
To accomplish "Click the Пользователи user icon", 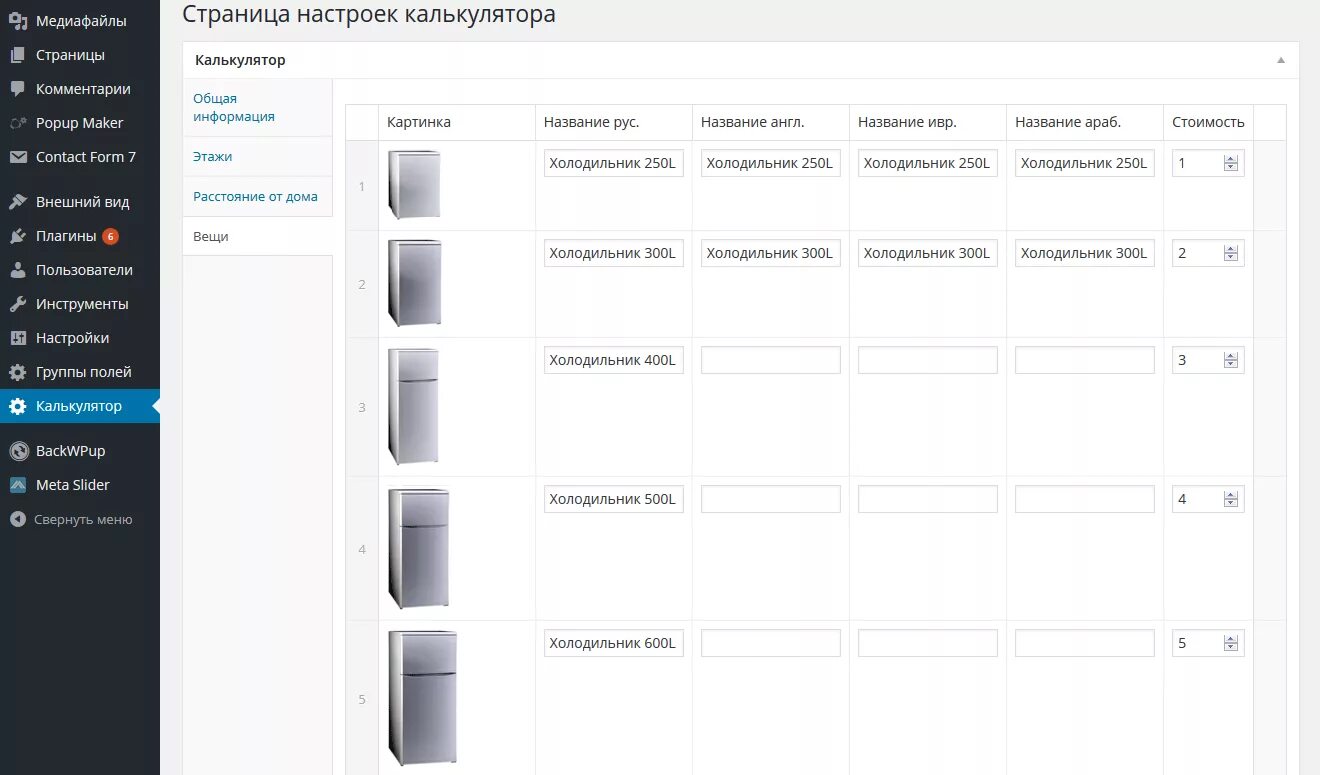I will point(18,270).
